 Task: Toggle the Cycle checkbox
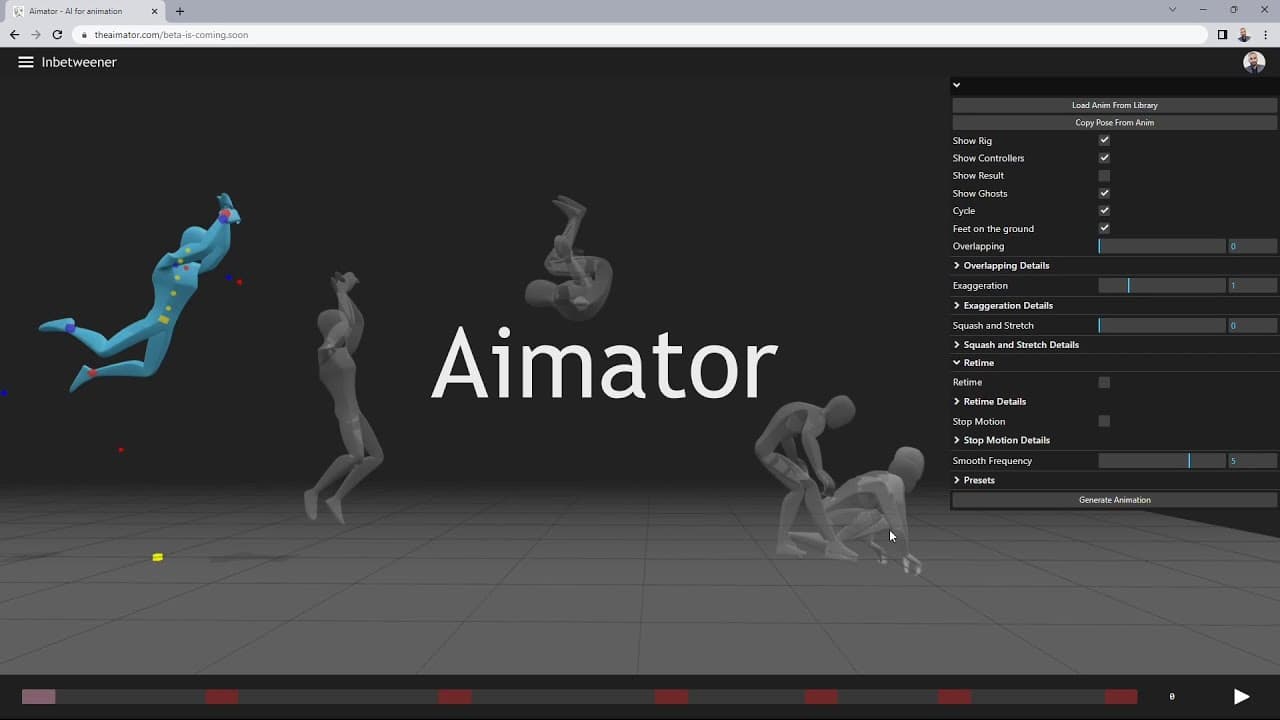click(x=1104, y=211)
